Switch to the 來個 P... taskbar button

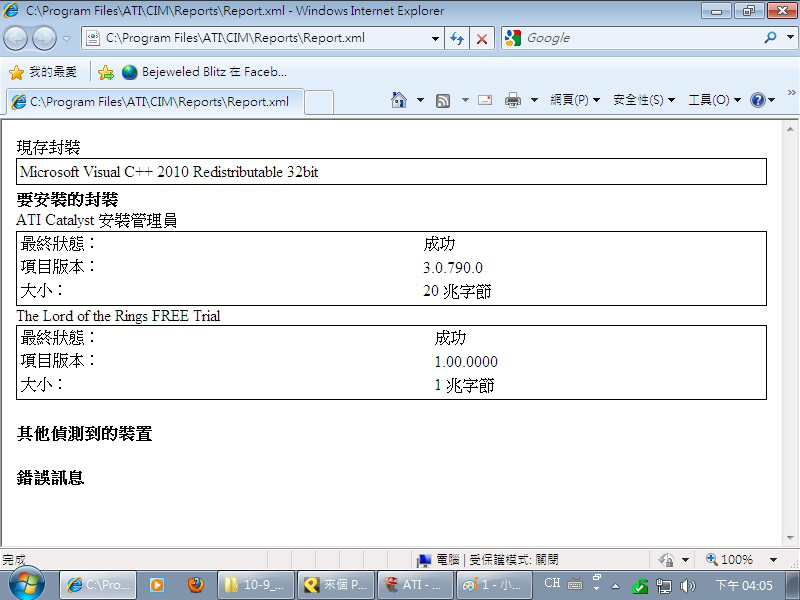(336, 585)
